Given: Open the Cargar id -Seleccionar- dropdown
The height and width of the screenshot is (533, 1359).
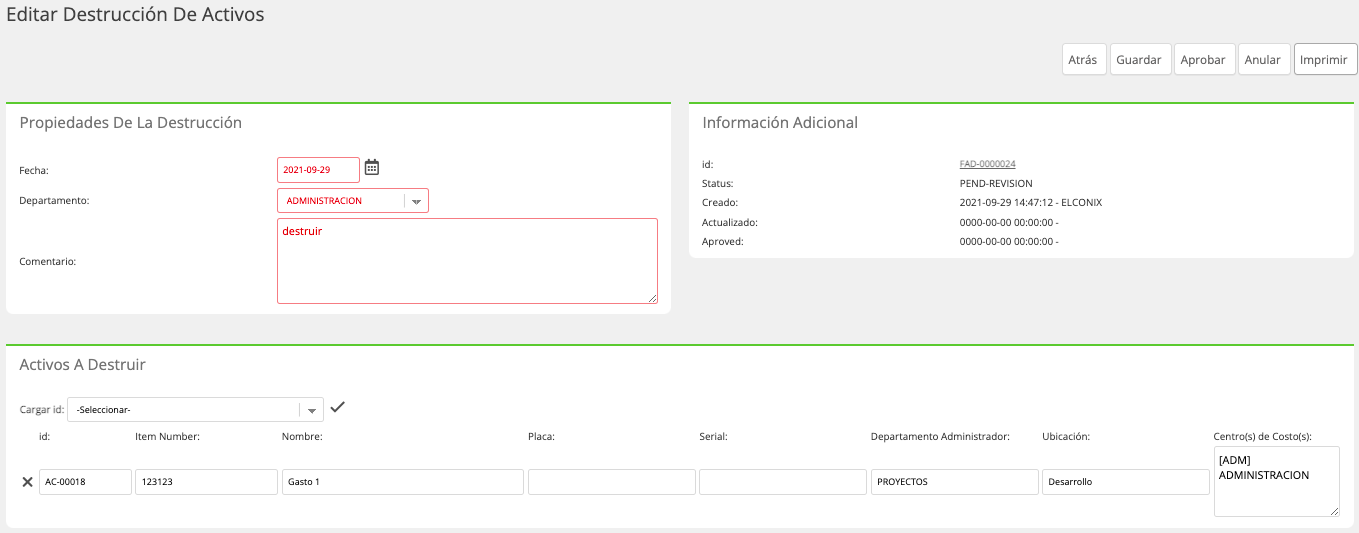Looking at the screenshot, I should pyautogui.click(x=195, y=410).
